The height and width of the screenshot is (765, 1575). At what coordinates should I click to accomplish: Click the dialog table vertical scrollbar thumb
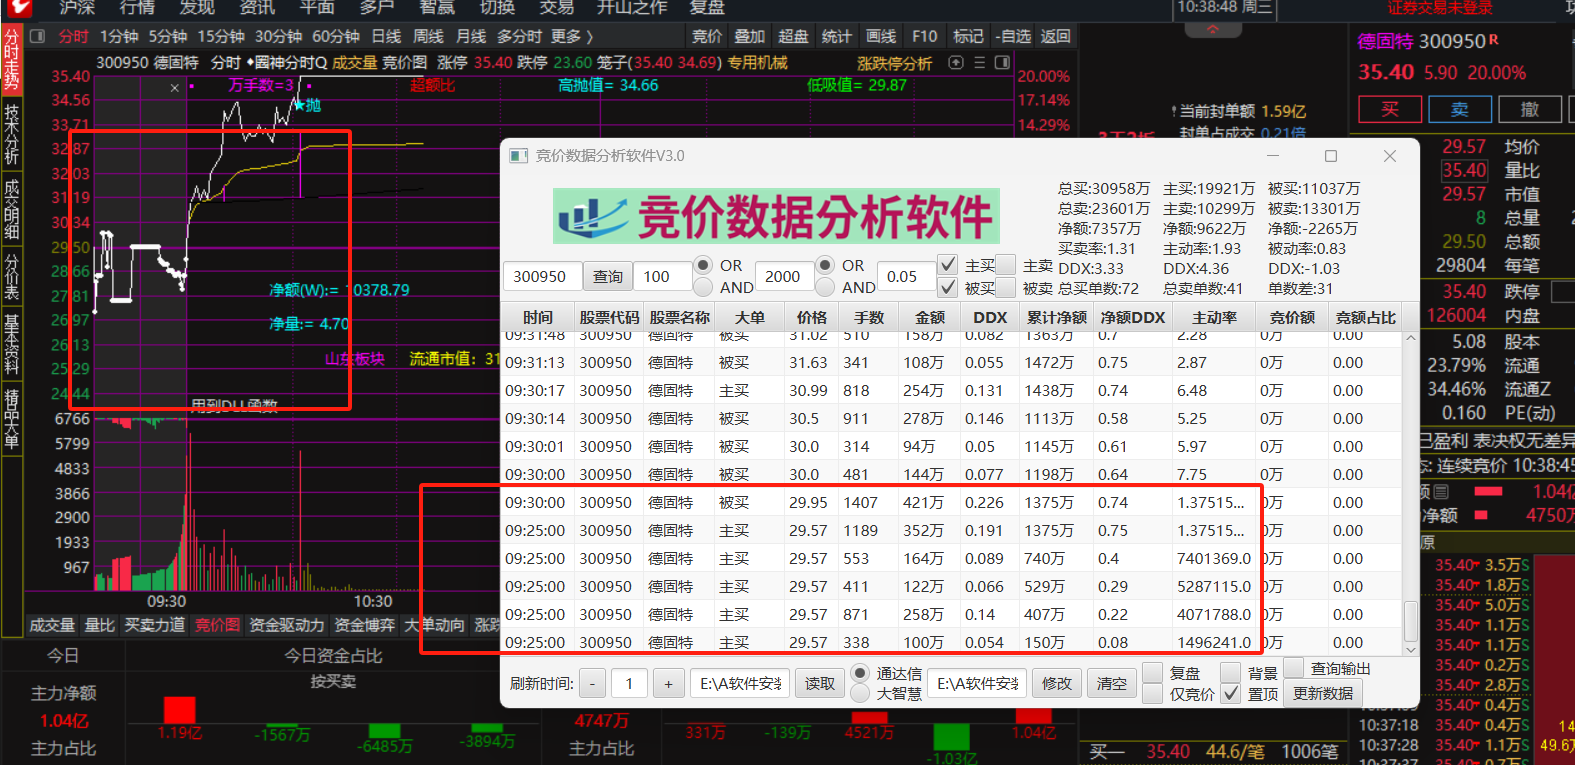click(x=1411, y=620)
